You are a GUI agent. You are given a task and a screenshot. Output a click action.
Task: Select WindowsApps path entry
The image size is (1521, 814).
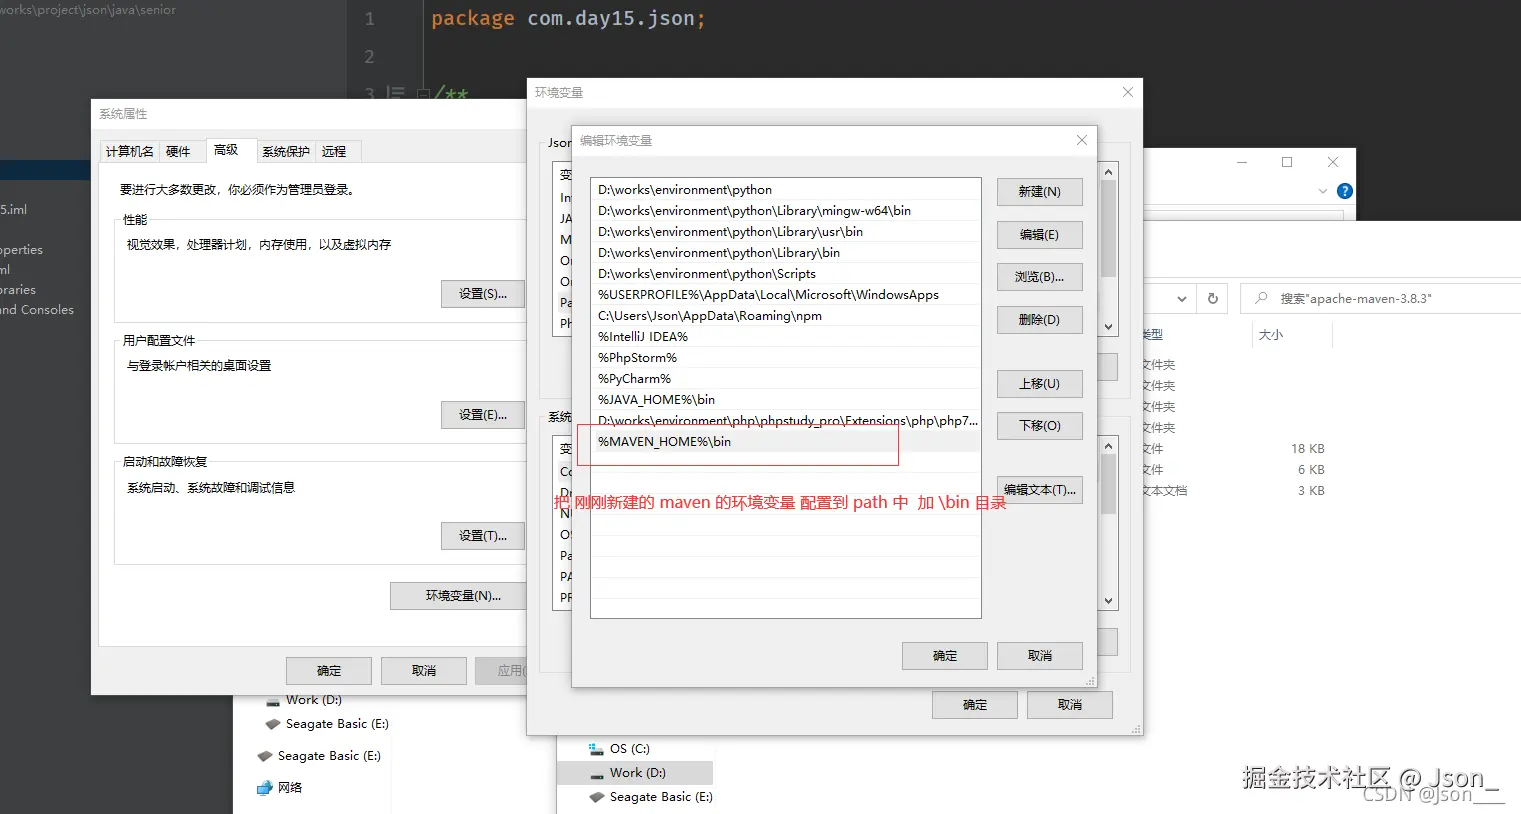(x=785, y=295)
